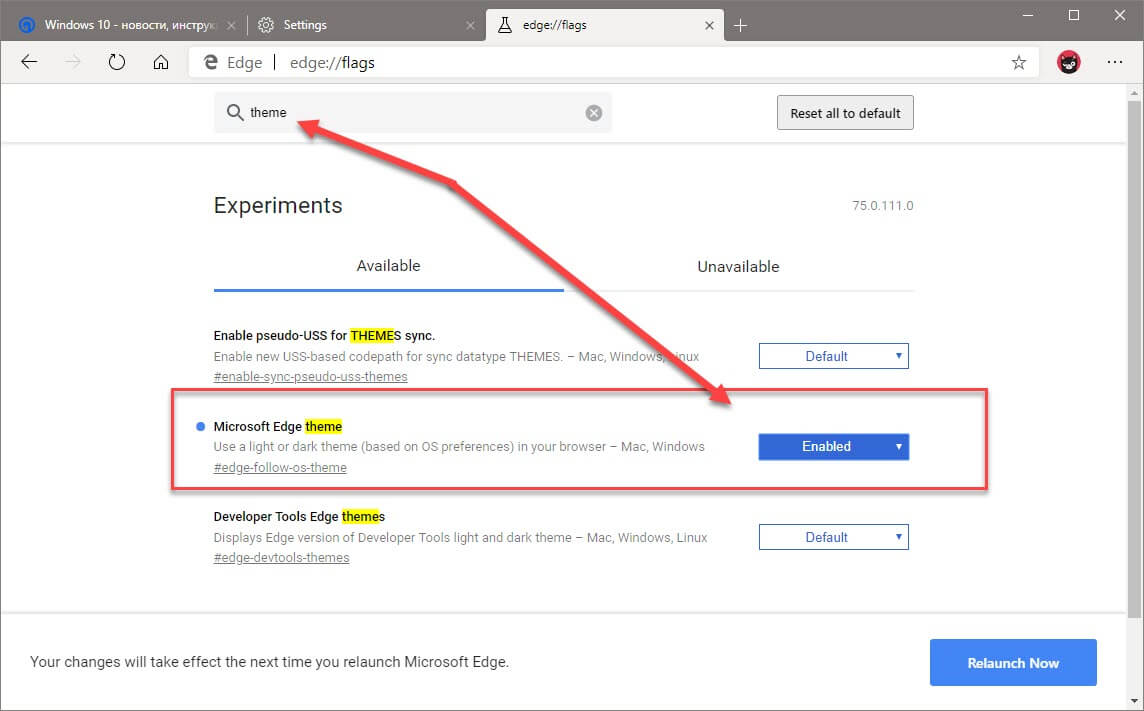This screenshot has height=711, width=1144.
Task: Go back with the Back arrow
Action: point(29,62)
